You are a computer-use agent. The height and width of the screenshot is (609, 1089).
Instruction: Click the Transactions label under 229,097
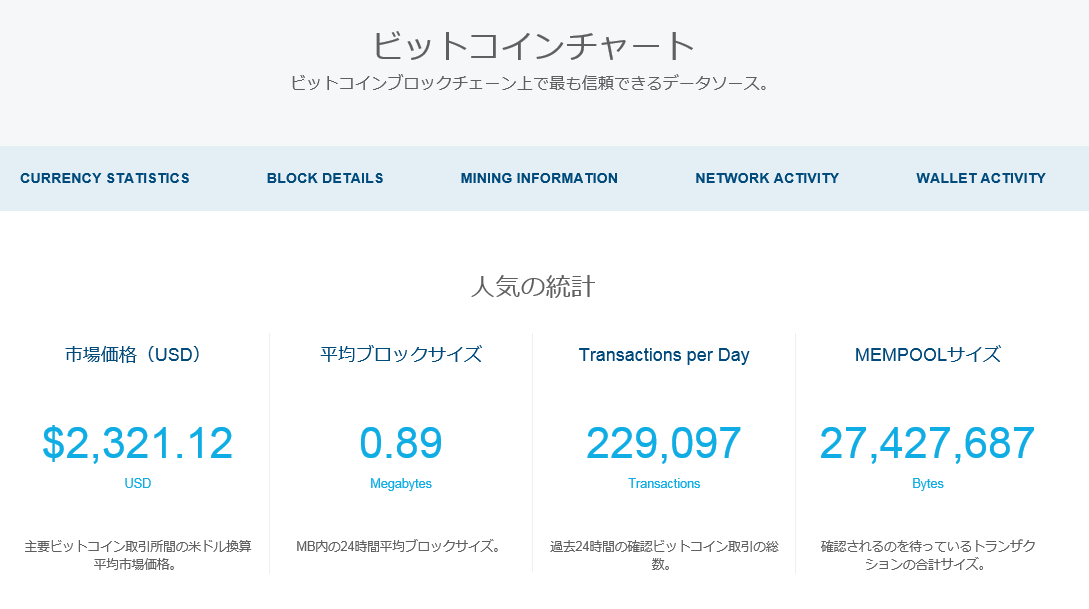[x=664, y=484]
